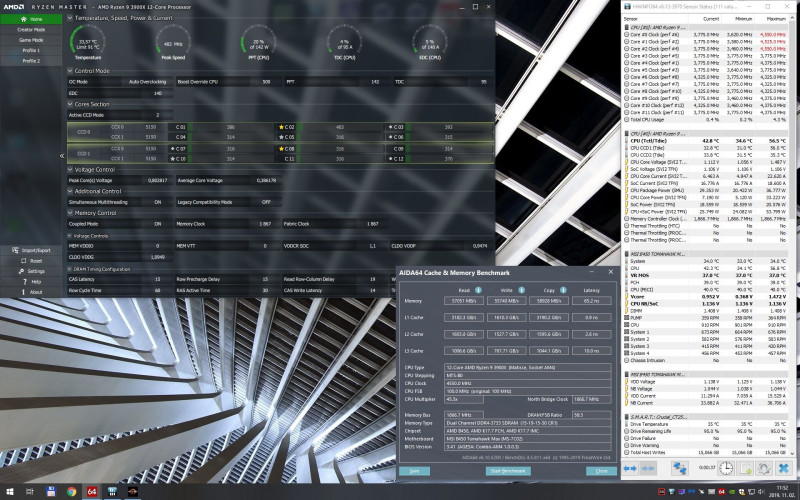Image resolution: width=800 pixels, height=500 pixels.
Task: Select VR MOS row in HWiNFO
Action: click(706, 275)
